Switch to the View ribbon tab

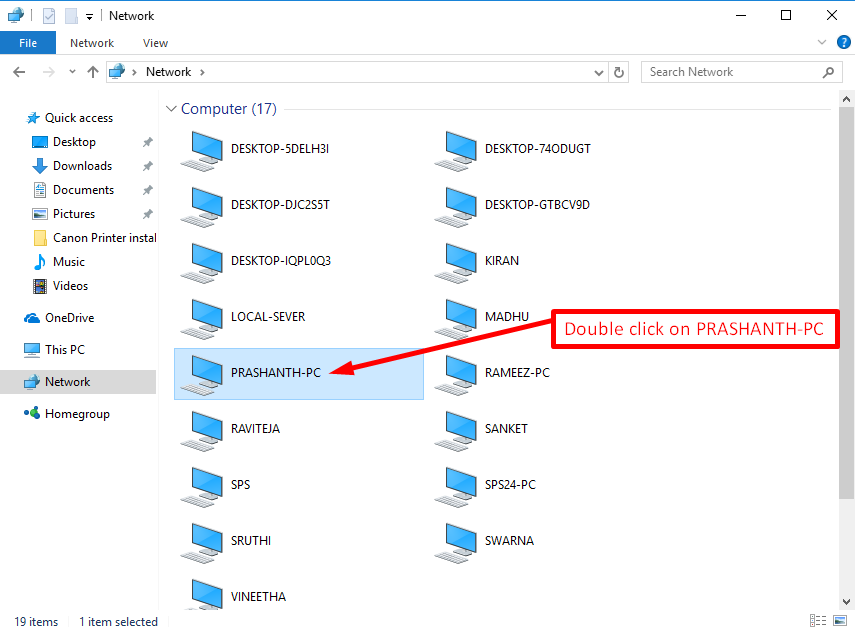155,42
